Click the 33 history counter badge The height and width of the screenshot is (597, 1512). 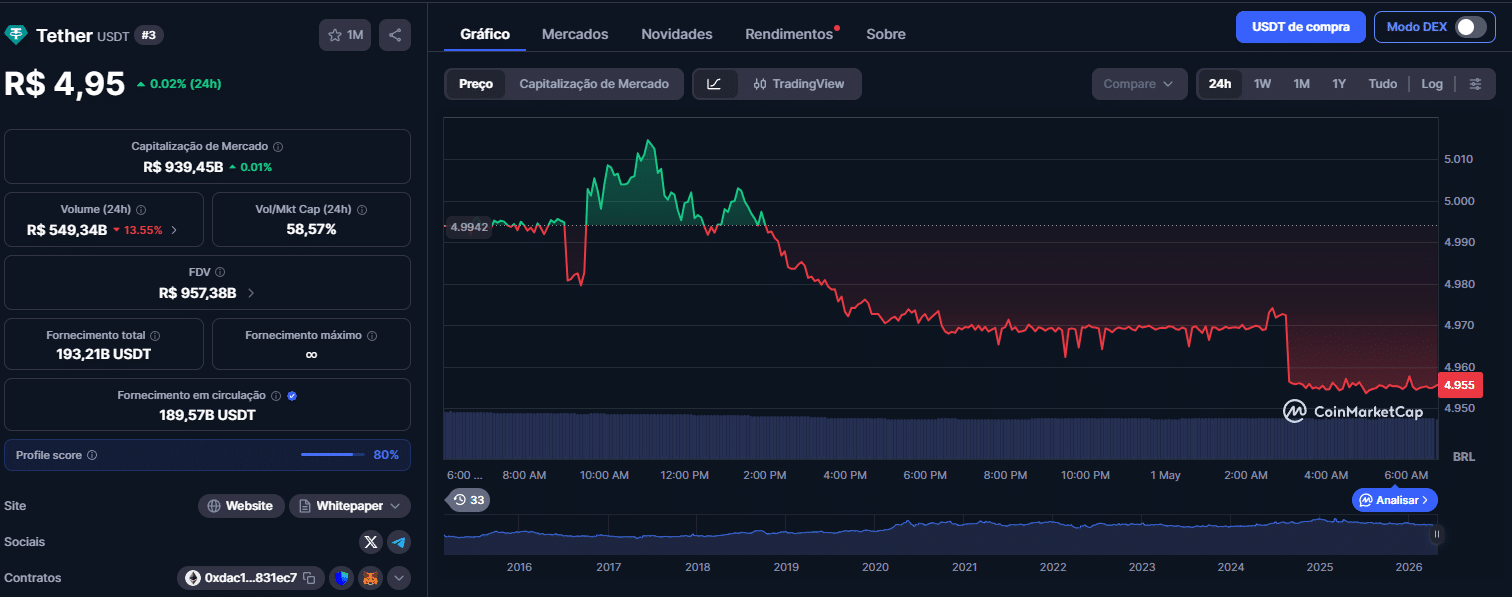click(468, 499)
